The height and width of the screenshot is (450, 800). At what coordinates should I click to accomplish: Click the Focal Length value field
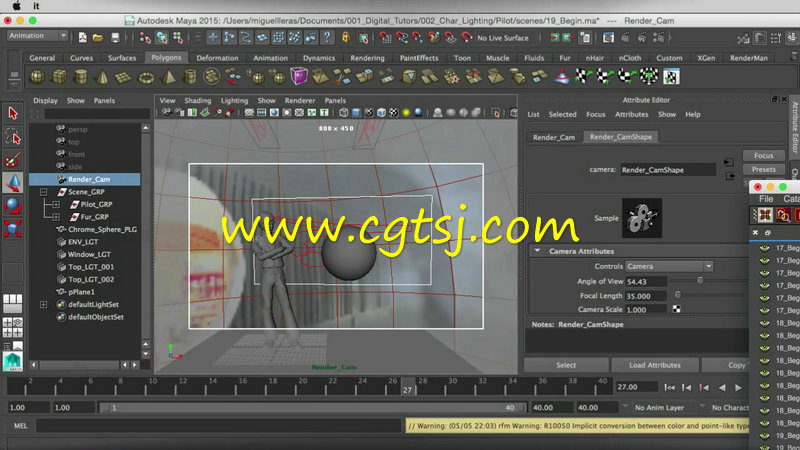[646, 296]
